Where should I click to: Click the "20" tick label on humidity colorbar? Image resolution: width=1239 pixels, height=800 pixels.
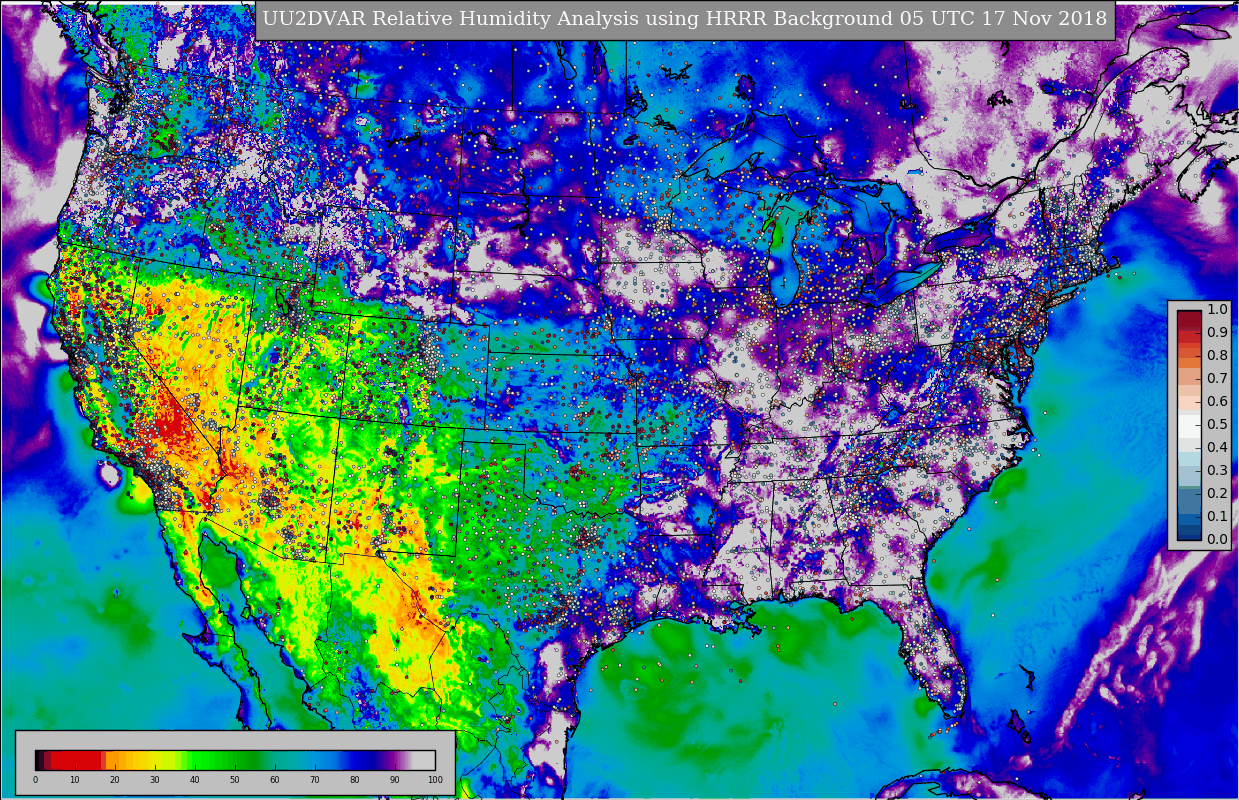click(x=115, y=780)
